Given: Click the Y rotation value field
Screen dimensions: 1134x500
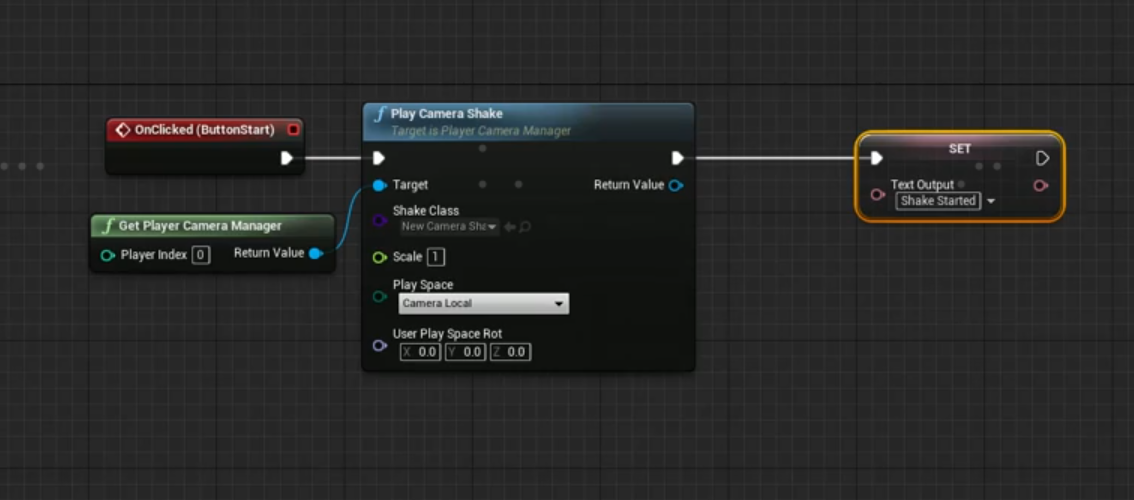Looking at the screenshot, I should [x=465, y=352].
